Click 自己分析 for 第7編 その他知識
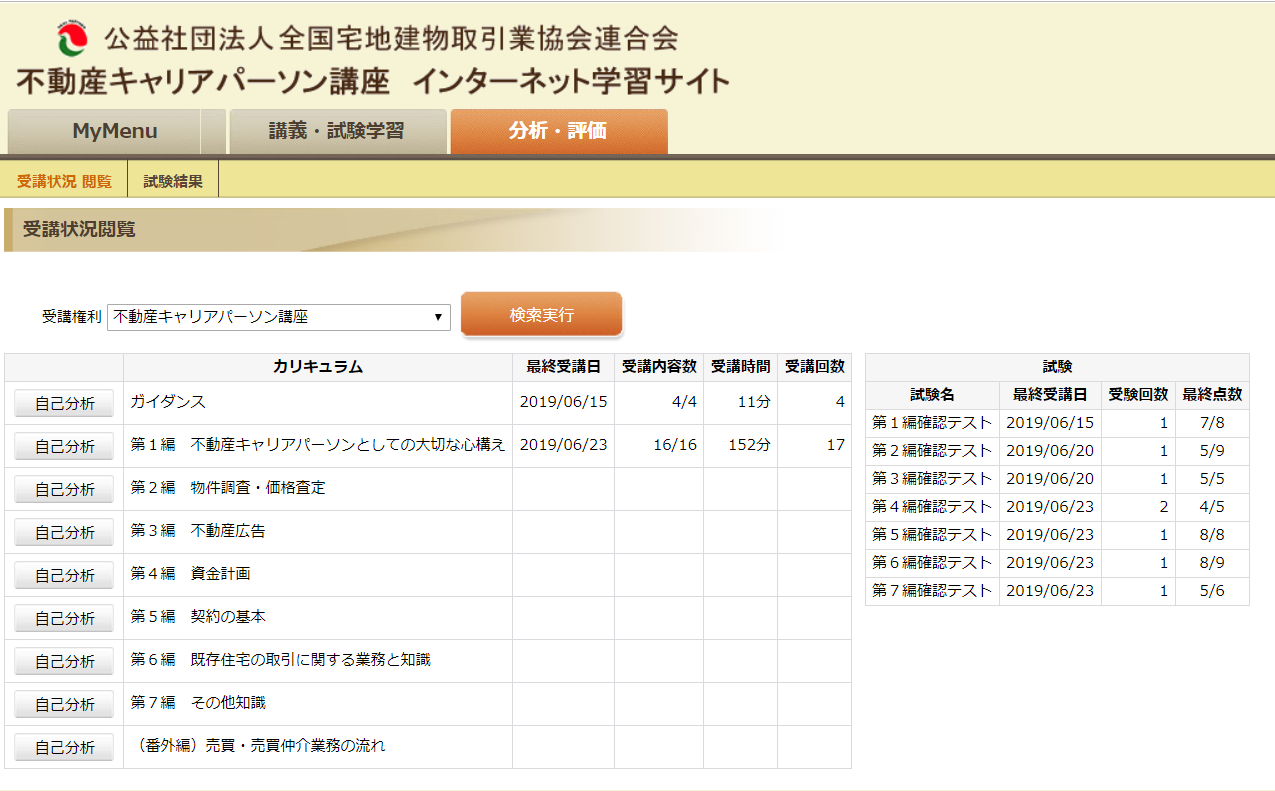 pyautogui.click(x=64, y=704)
